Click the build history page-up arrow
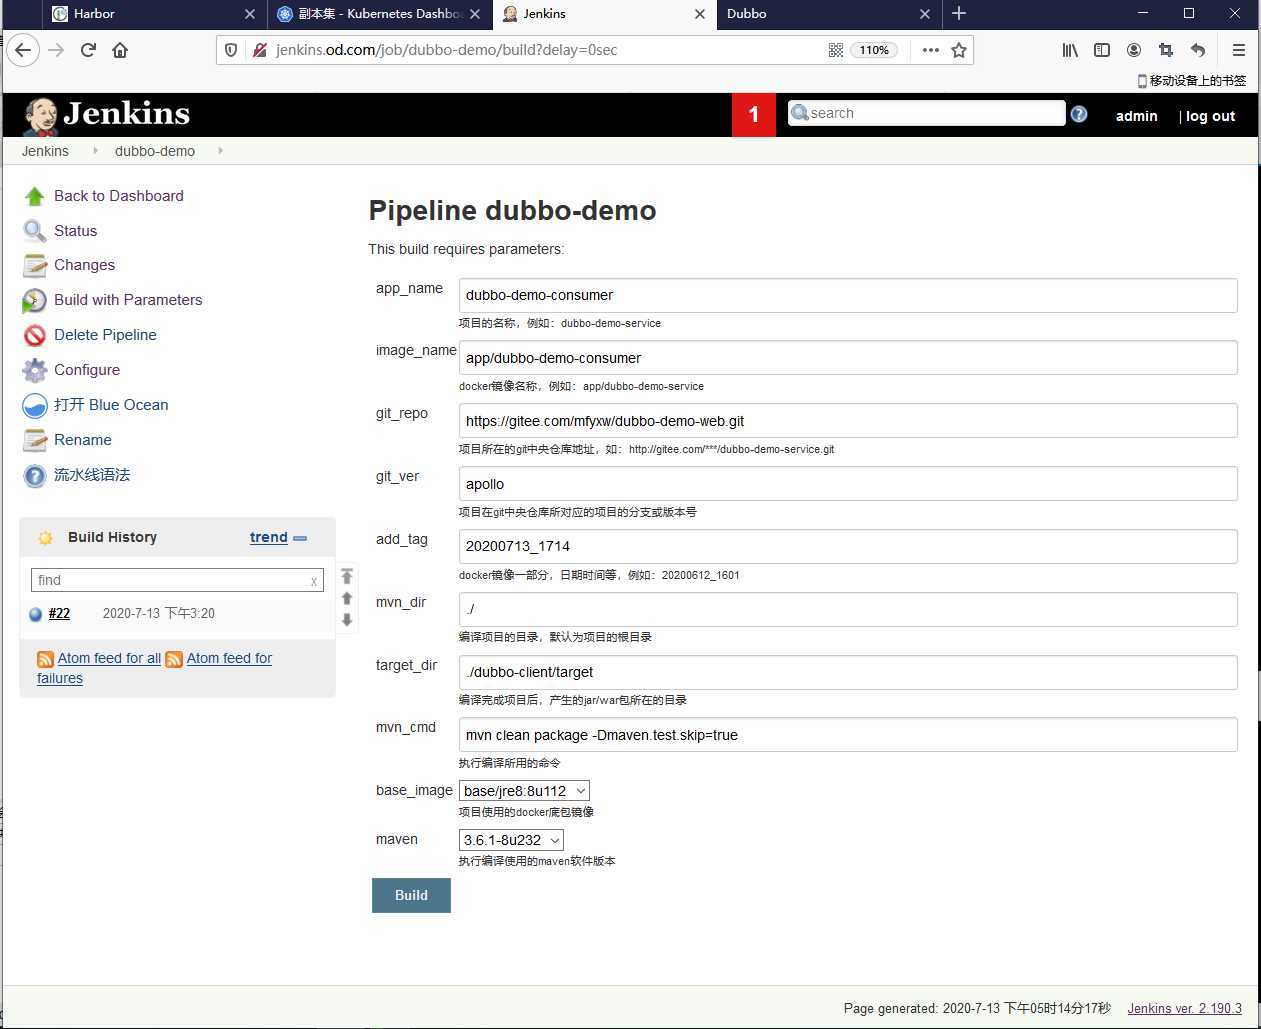This screenshot has height=1029, width=1261. click(x=347, y=598)
